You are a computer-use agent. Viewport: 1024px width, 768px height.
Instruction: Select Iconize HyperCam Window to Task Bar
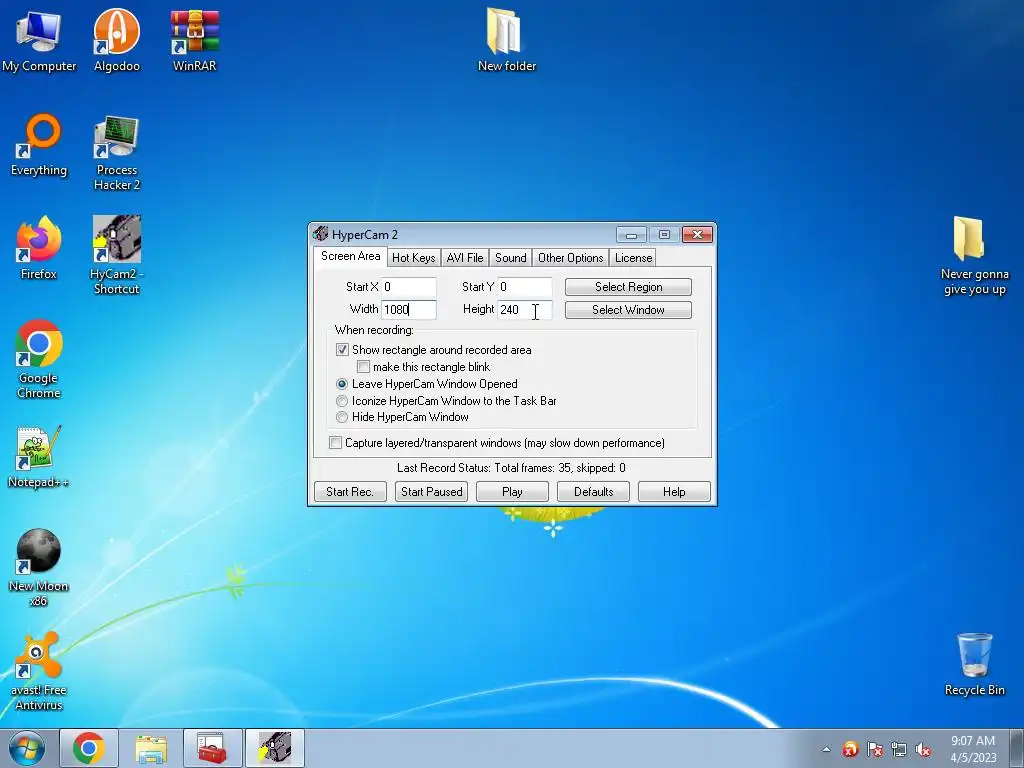point(342,401)
